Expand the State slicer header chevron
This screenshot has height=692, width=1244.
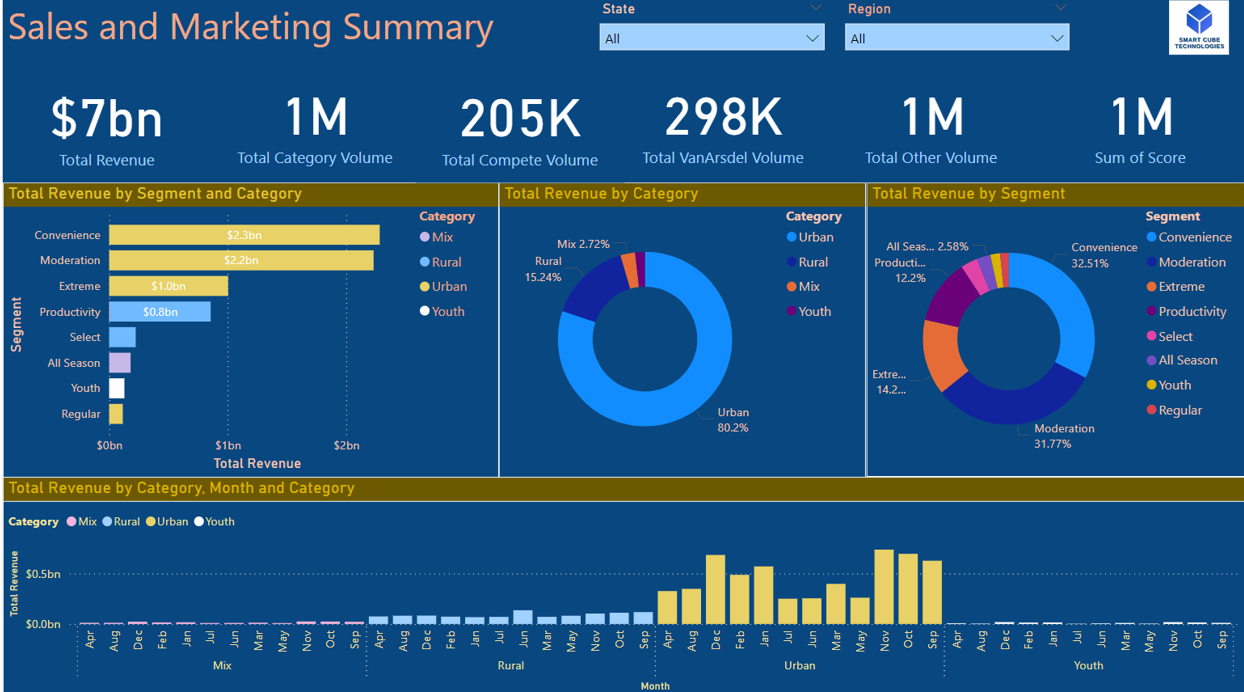coord(815,8)
